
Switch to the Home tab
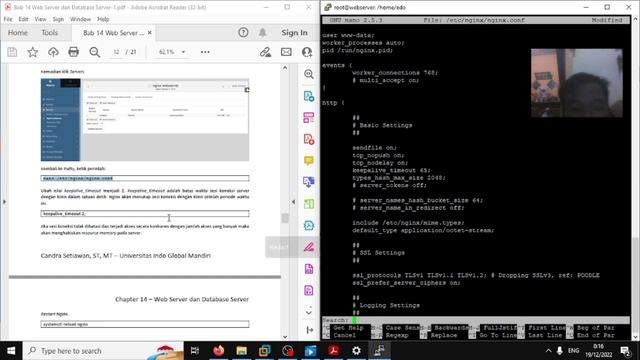(x=18, y=33)
